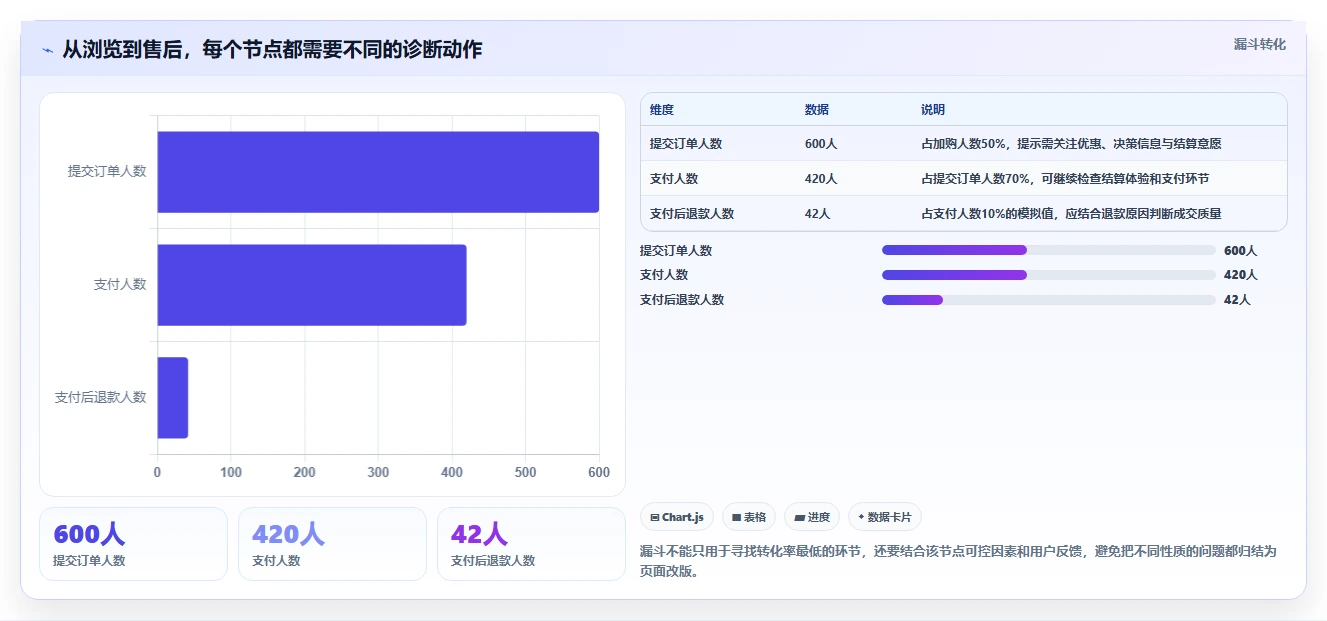Click the 42人 value beside the progress bar
Viewport: 1327px width, 621px height.
click(x=1237, y=300)
